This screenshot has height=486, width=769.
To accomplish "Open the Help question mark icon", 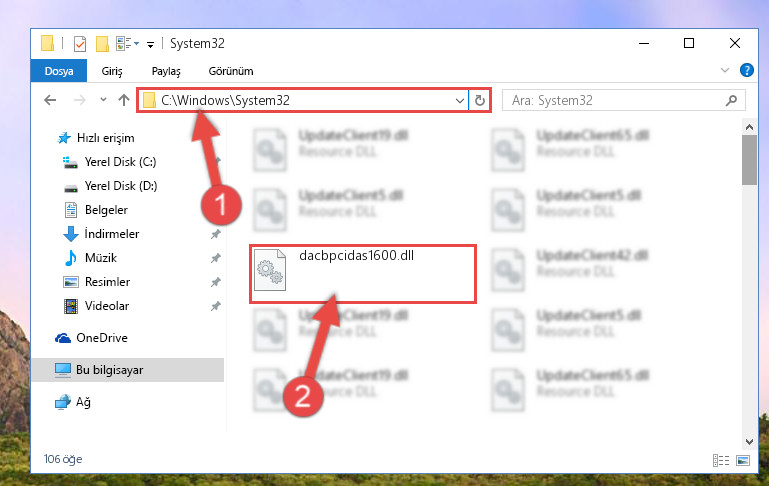I will click(746, 70).
